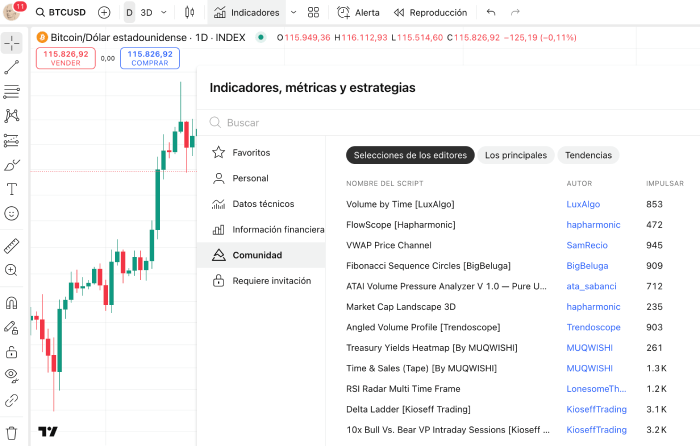Start Reproducción bar replay

[430, 13]
